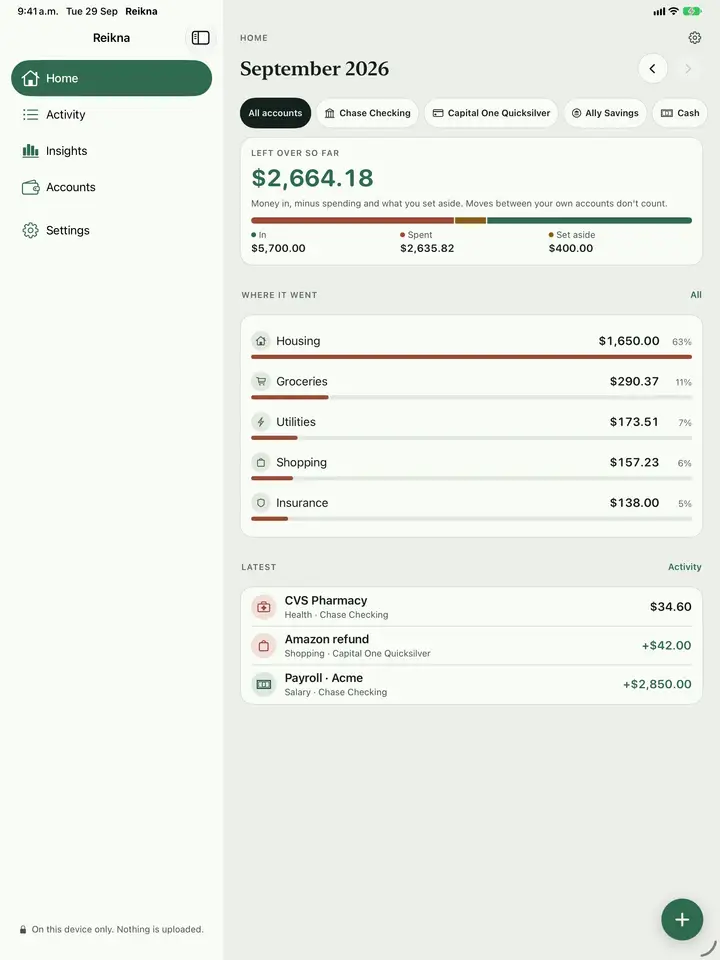
Task: Open settings via top-right gear icon
Action: [694, 38]
